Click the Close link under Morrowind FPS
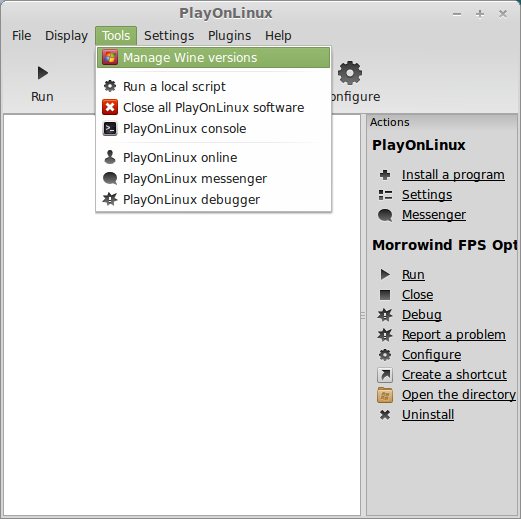 pos(417,295)
